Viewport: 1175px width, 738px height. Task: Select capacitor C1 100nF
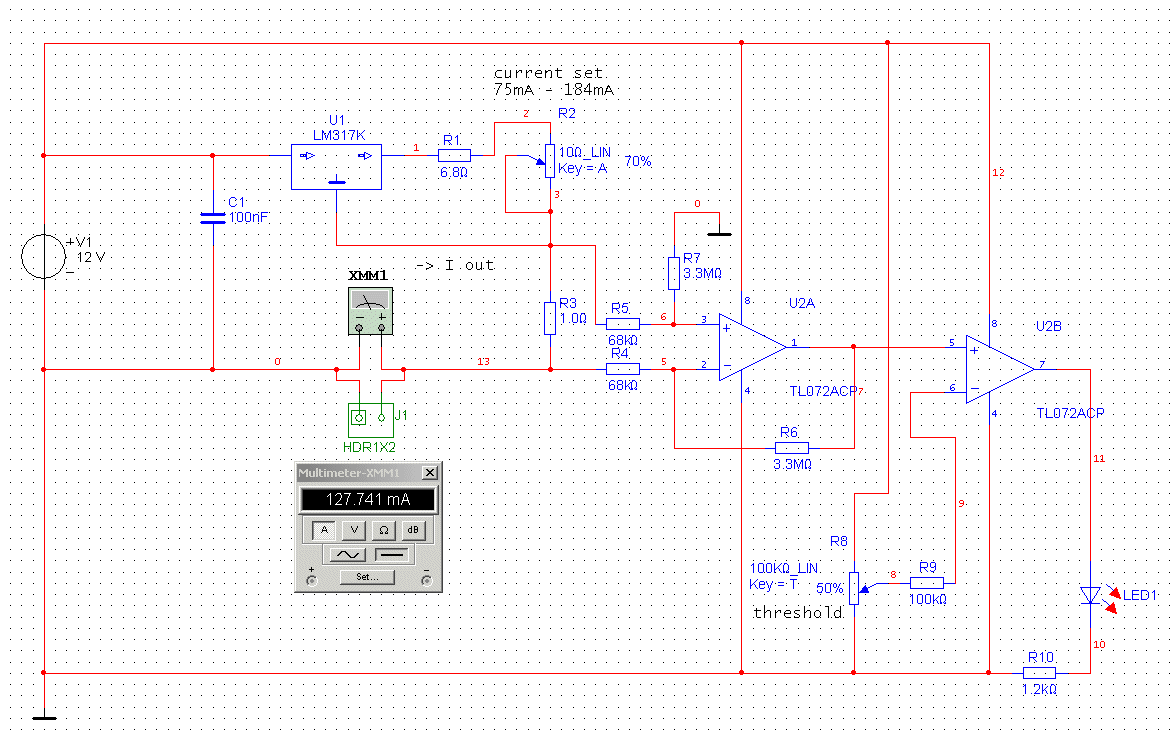point(213,218)
